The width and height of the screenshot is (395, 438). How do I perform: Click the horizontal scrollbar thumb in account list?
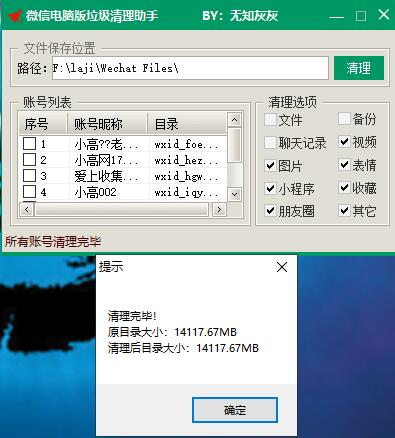tap(121, 209)
